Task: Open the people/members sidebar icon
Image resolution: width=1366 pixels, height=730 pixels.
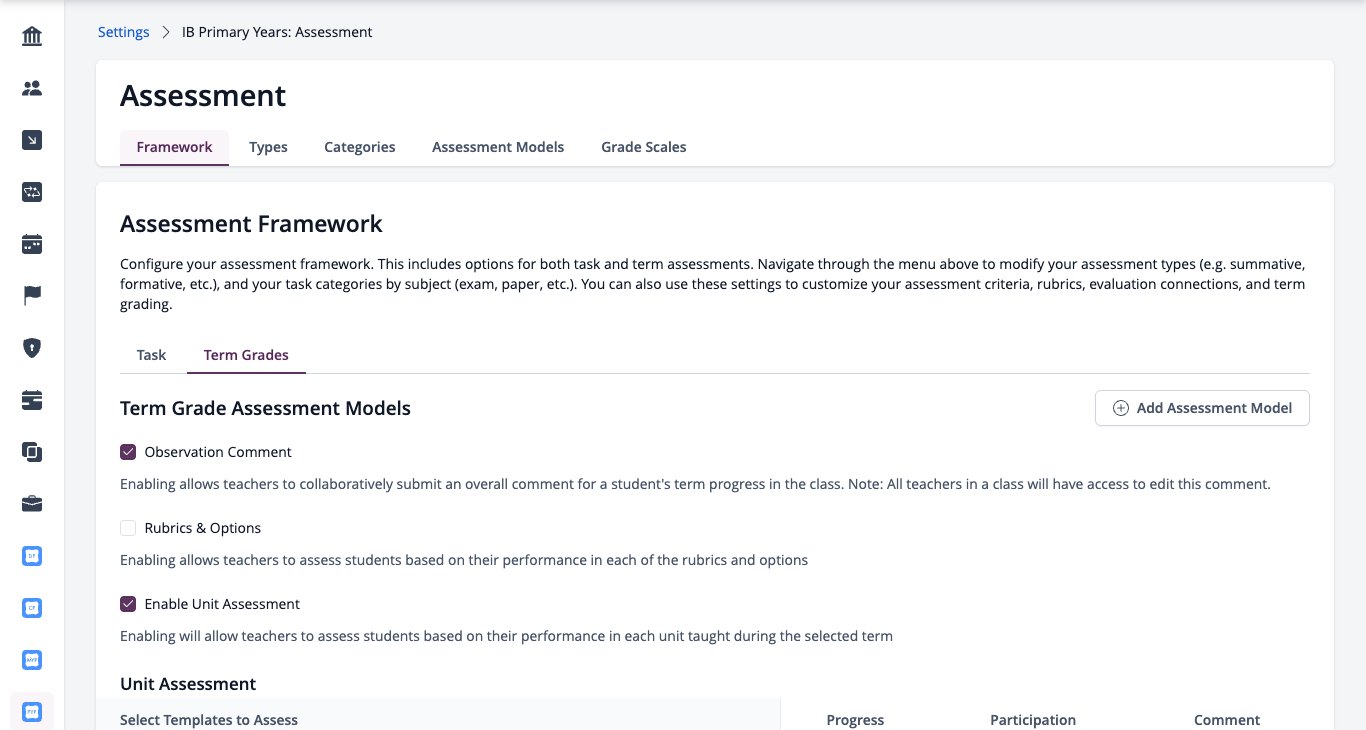Action: [x=32, y=89]
